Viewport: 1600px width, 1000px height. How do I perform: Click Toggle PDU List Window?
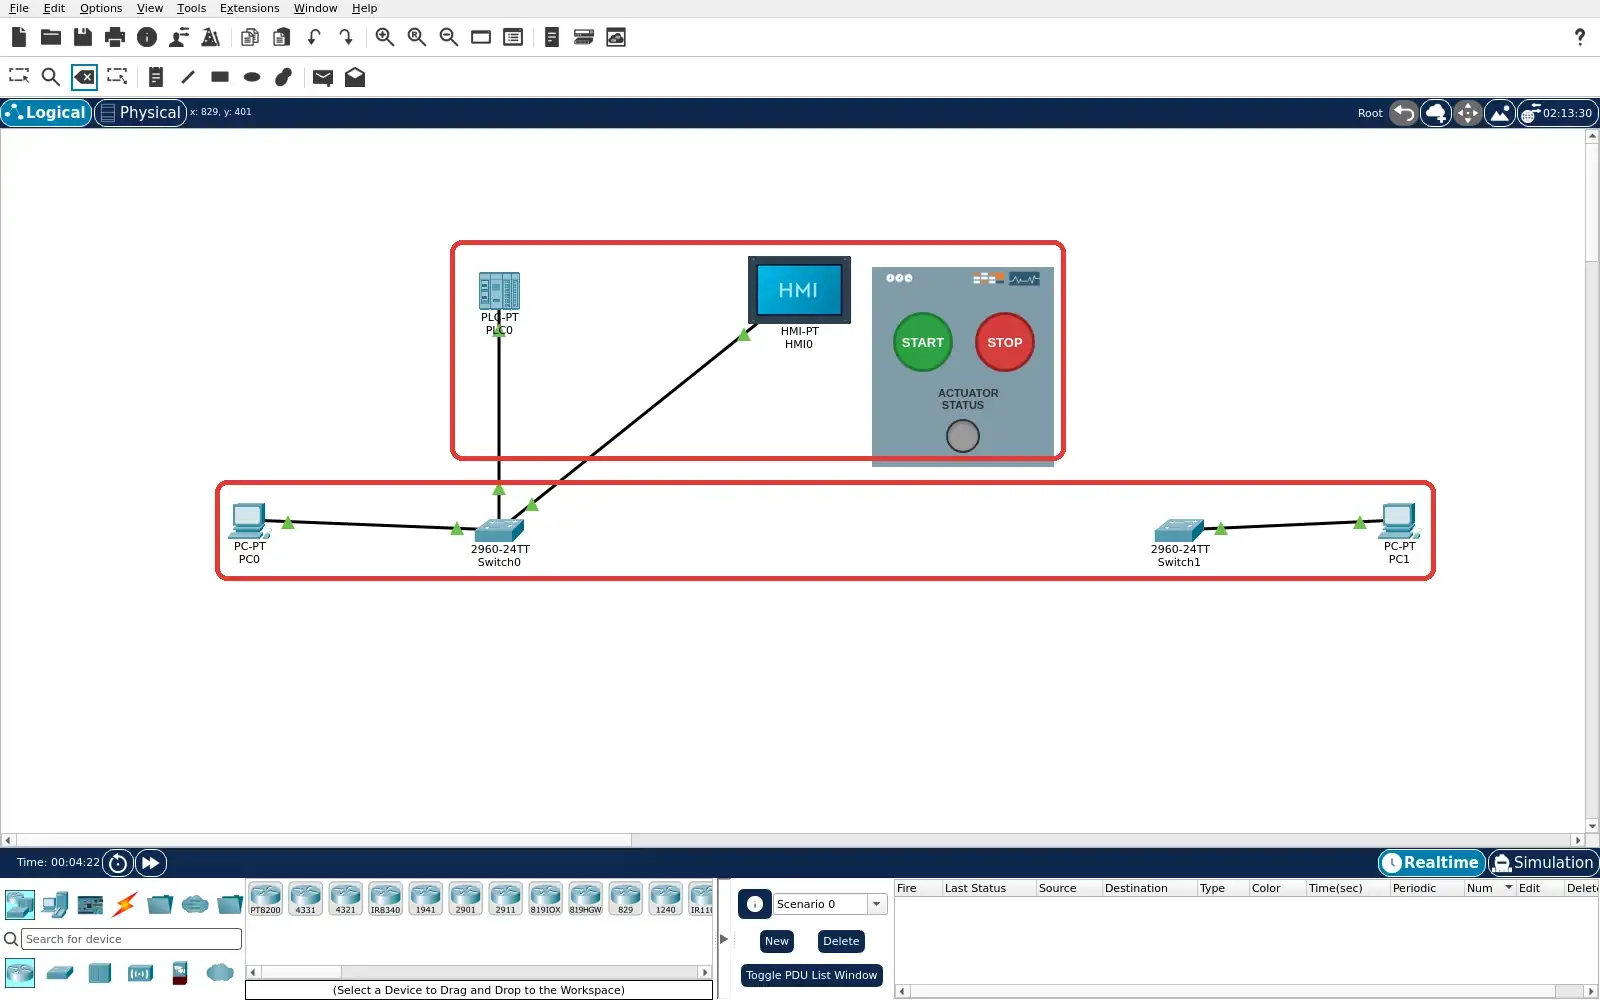pyautogui.click(x=811, y=975)
